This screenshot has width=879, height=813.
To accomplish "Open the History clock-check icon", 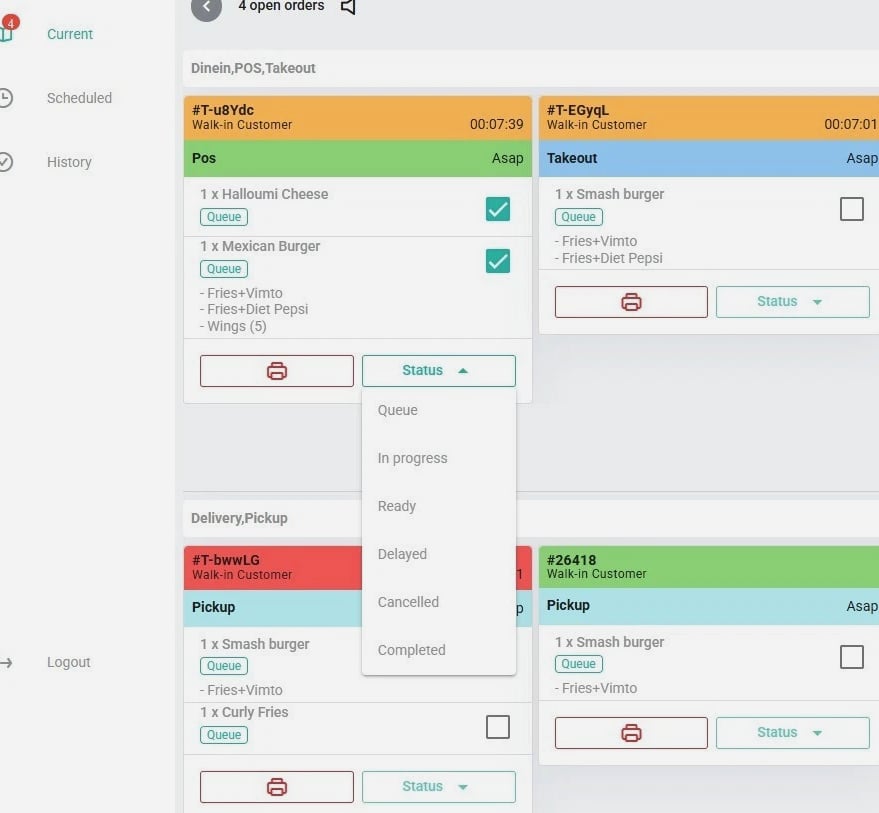I will (6, 162).
